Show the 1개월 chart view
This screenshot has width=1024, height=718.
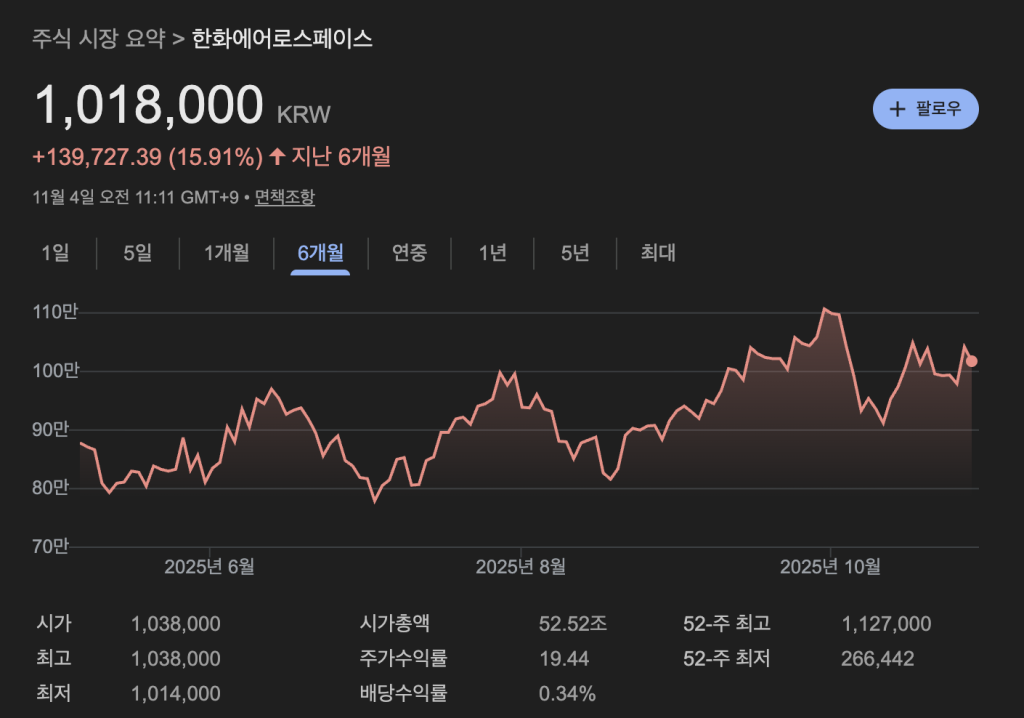(226, 253)
